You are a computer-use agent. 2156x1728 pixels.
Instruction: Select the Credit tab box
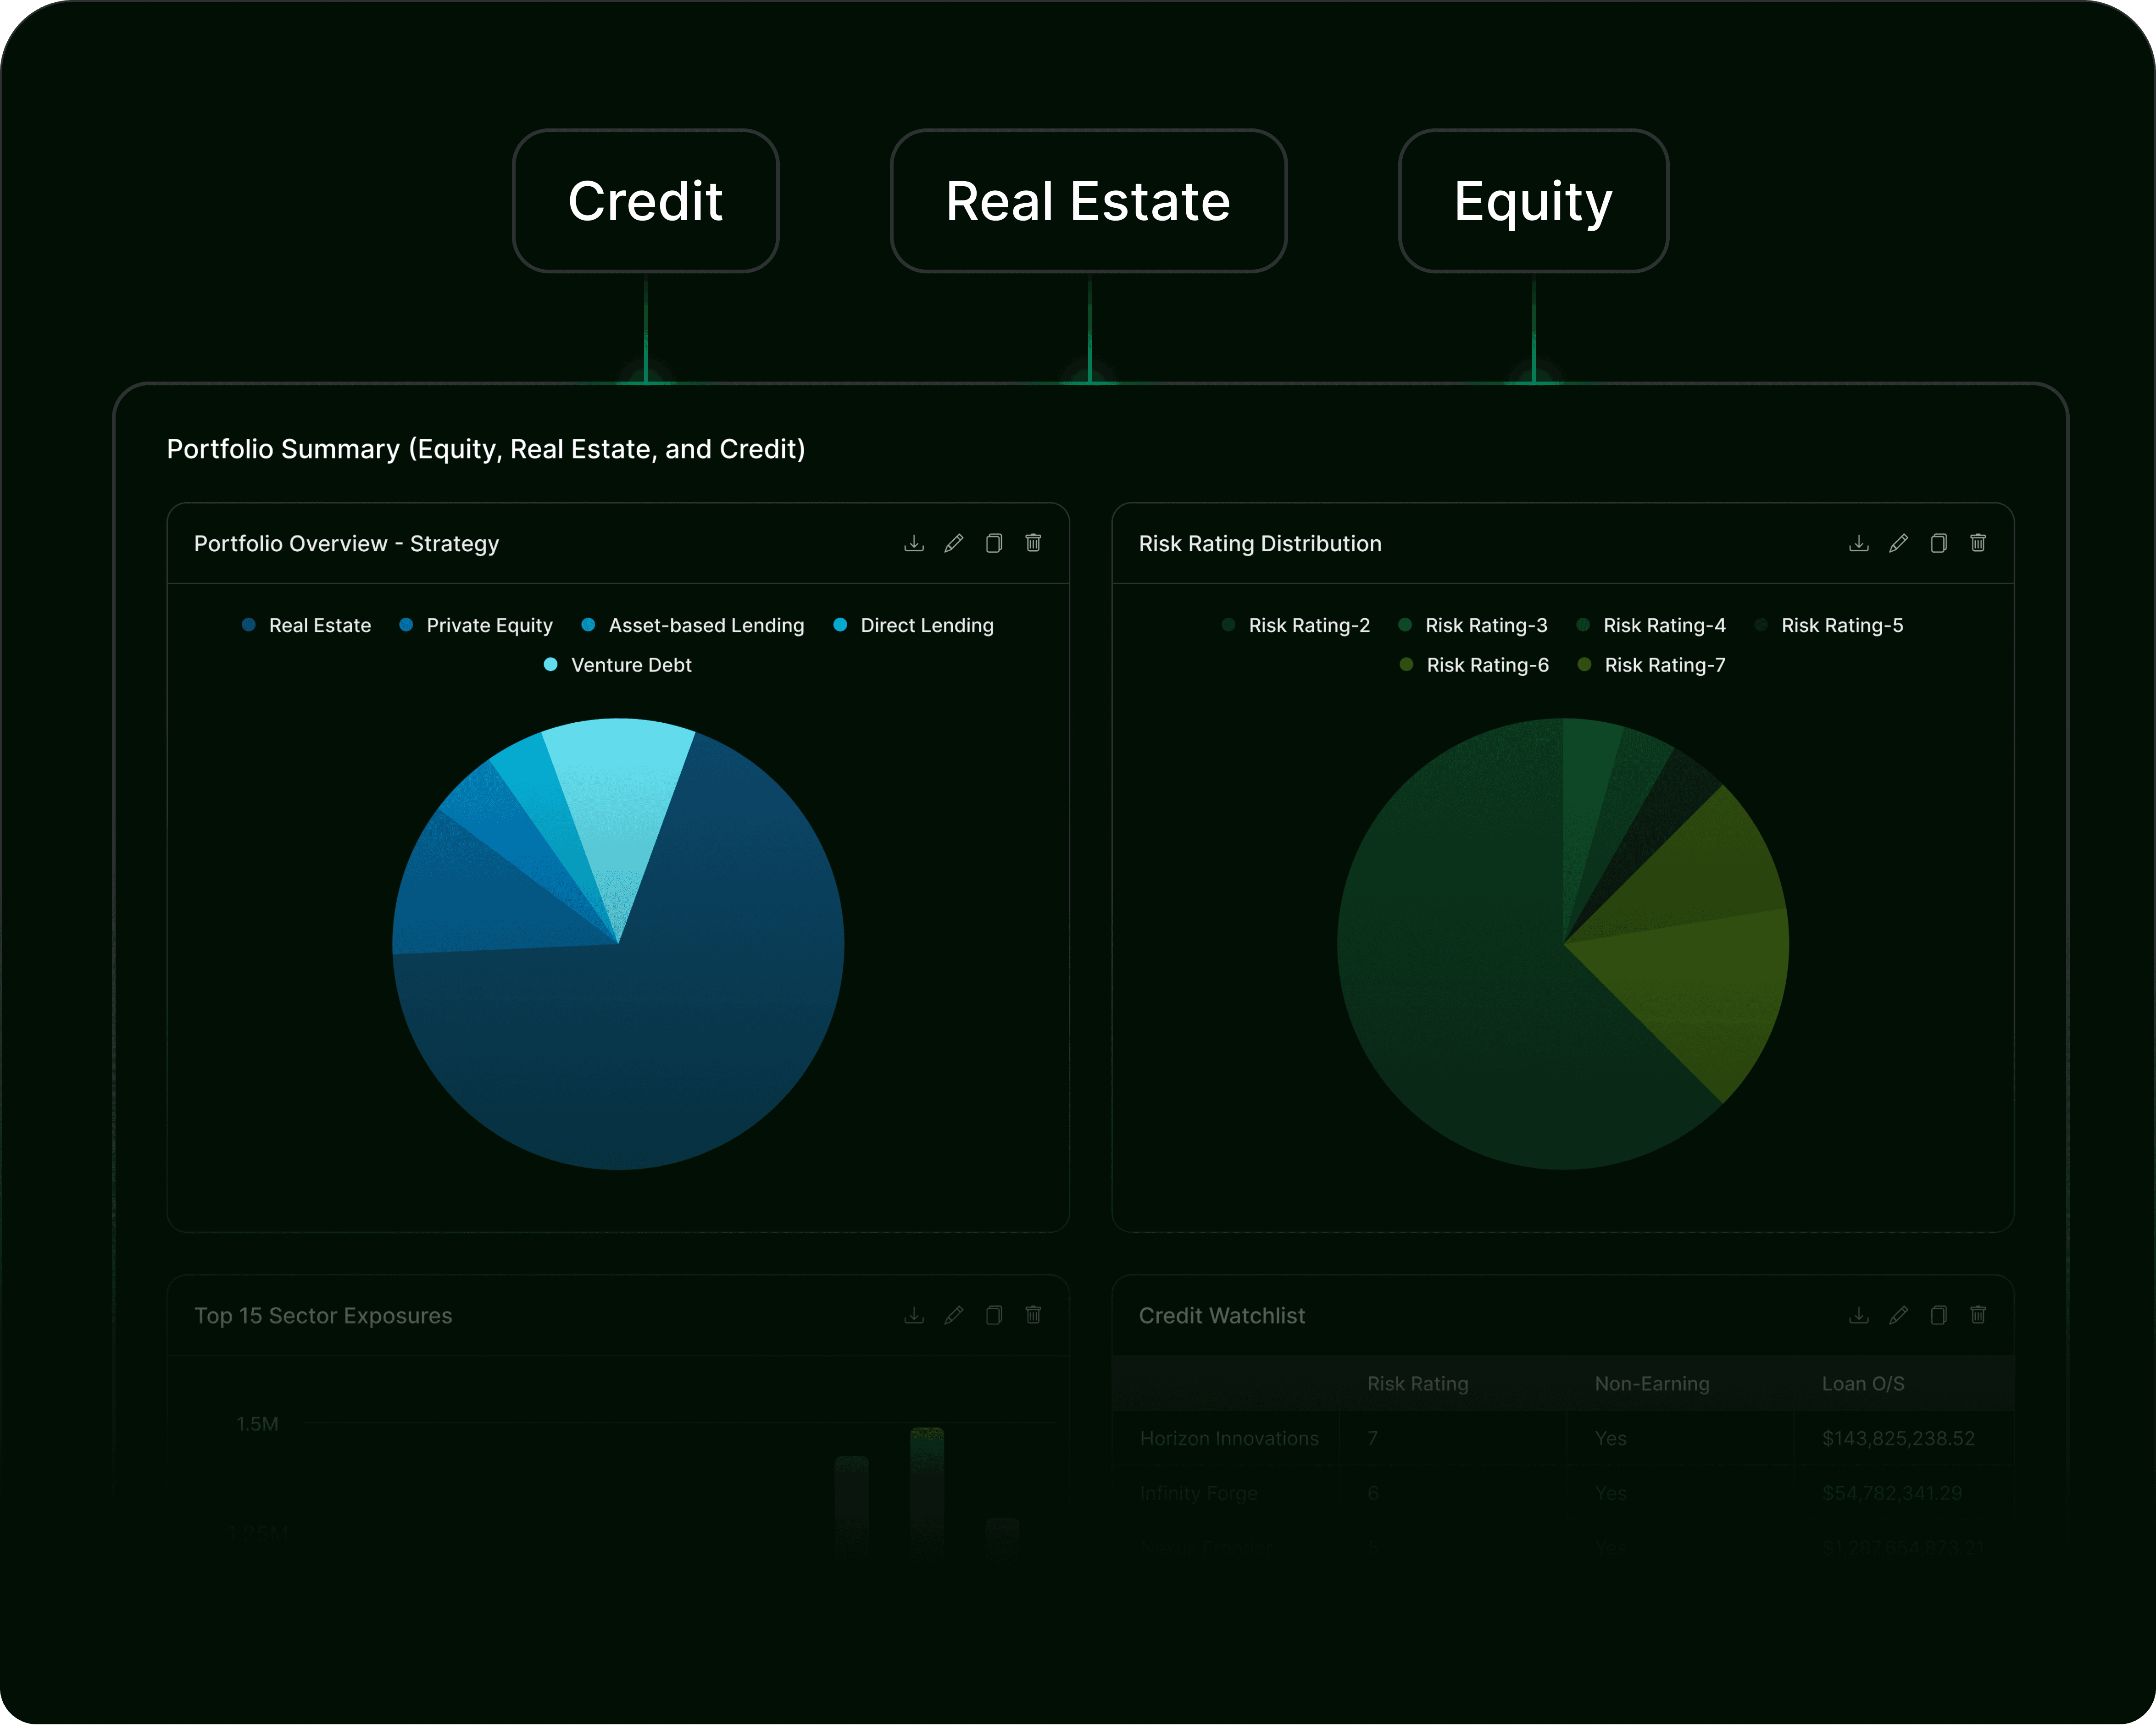(x=645, y=201)
